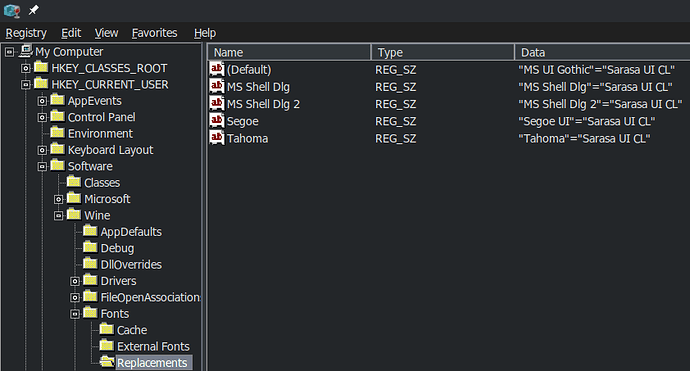Expand the AppEvents key
The image size is (690, 371).
(42, 101)
